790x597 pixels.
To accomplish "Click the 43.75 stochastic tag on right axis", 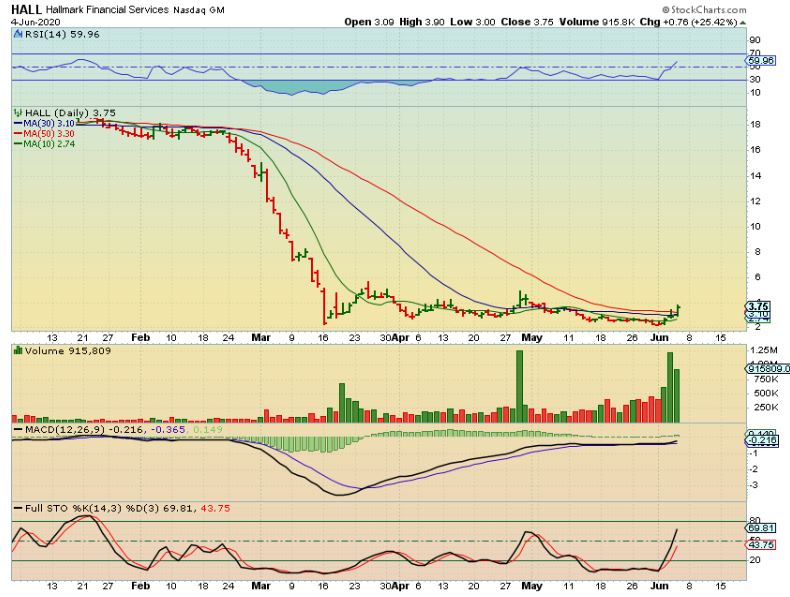I will point(761,545).
